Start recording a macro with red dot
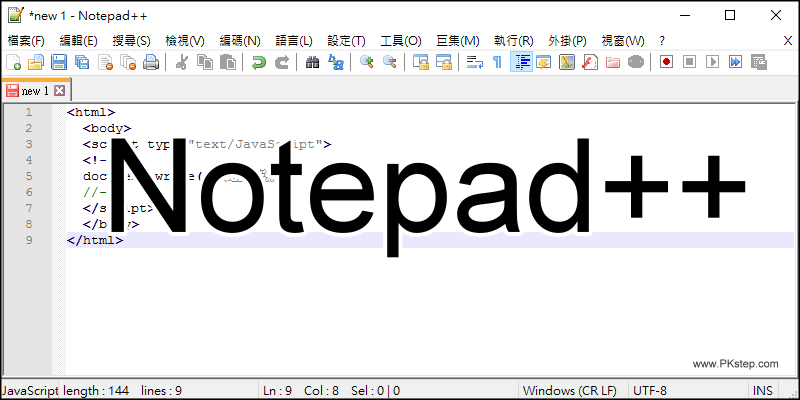Image resolution: width=800 pixels, height=400 pixels. pos(666,62)
